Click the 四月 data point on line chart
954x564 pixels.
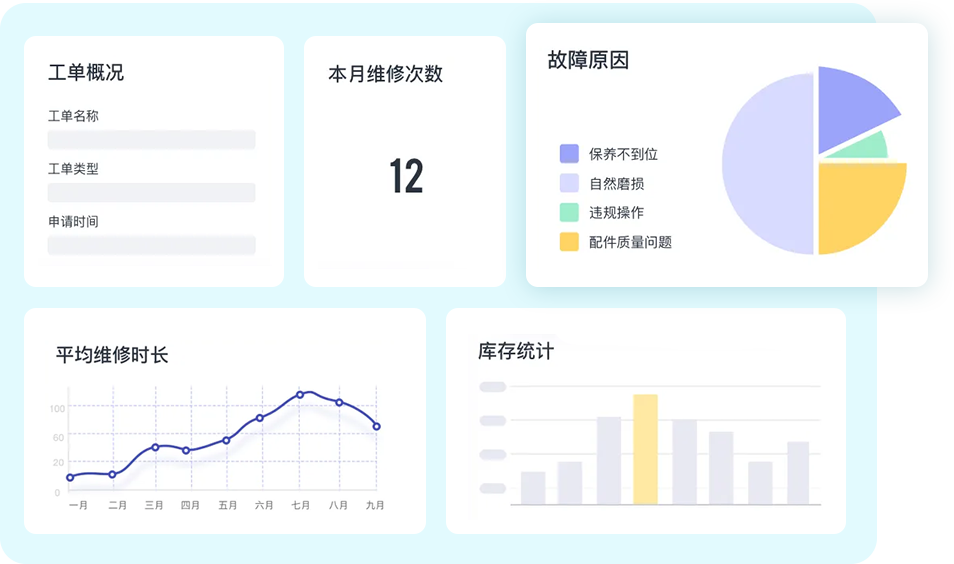click(186, 450)
